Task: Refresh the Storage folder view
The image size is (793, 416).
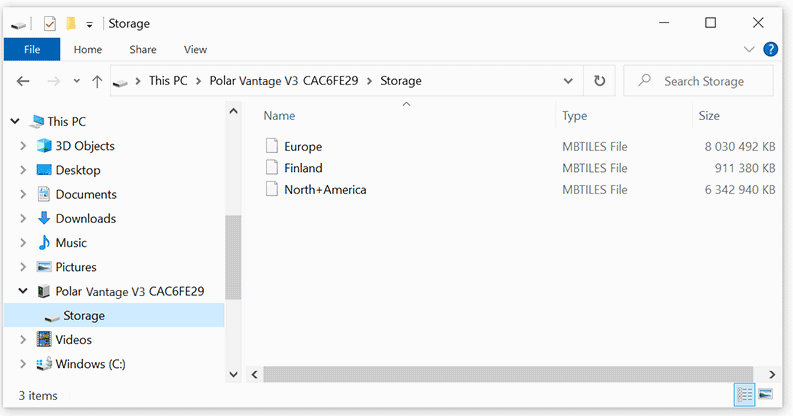Action: tap(599, 81)
